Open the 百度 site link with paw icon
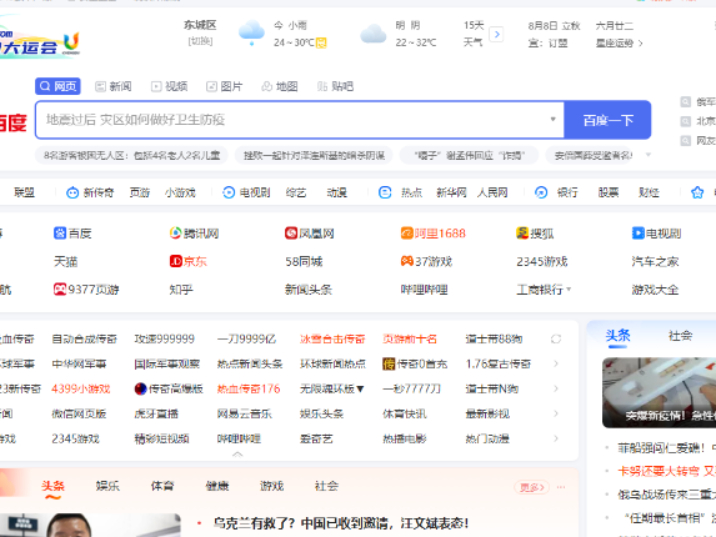The image size is (716, 537). click(x=73, y=233)
